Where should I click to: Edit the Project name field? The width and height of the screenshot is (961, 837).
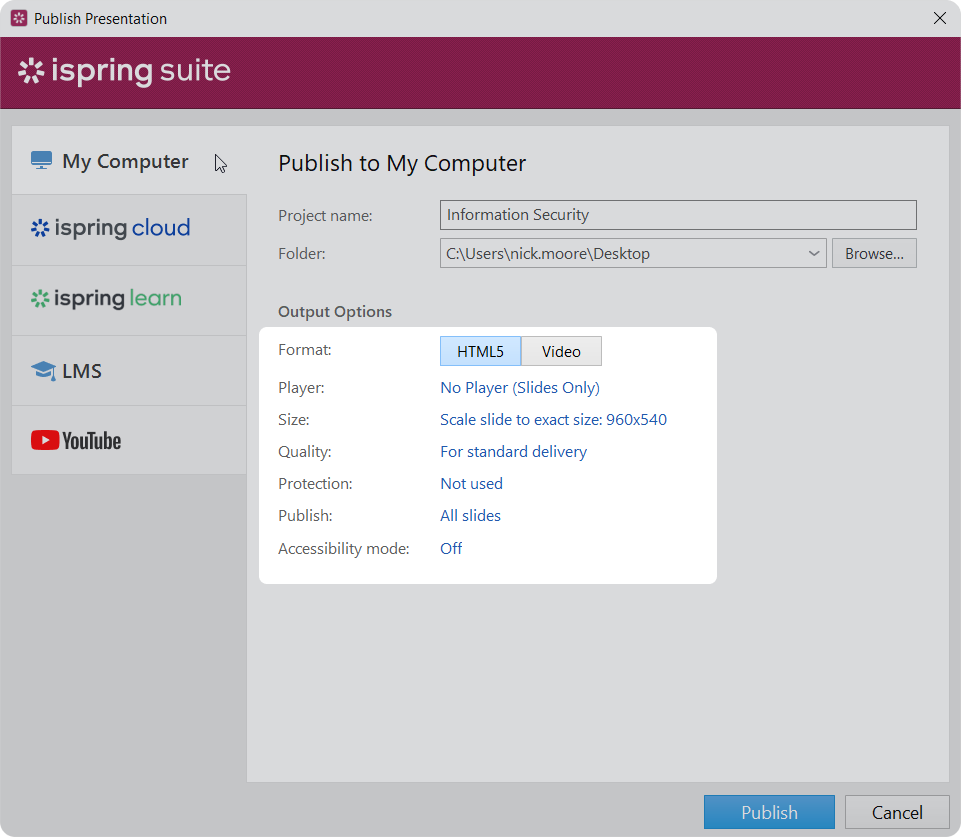tap(678, 215)
